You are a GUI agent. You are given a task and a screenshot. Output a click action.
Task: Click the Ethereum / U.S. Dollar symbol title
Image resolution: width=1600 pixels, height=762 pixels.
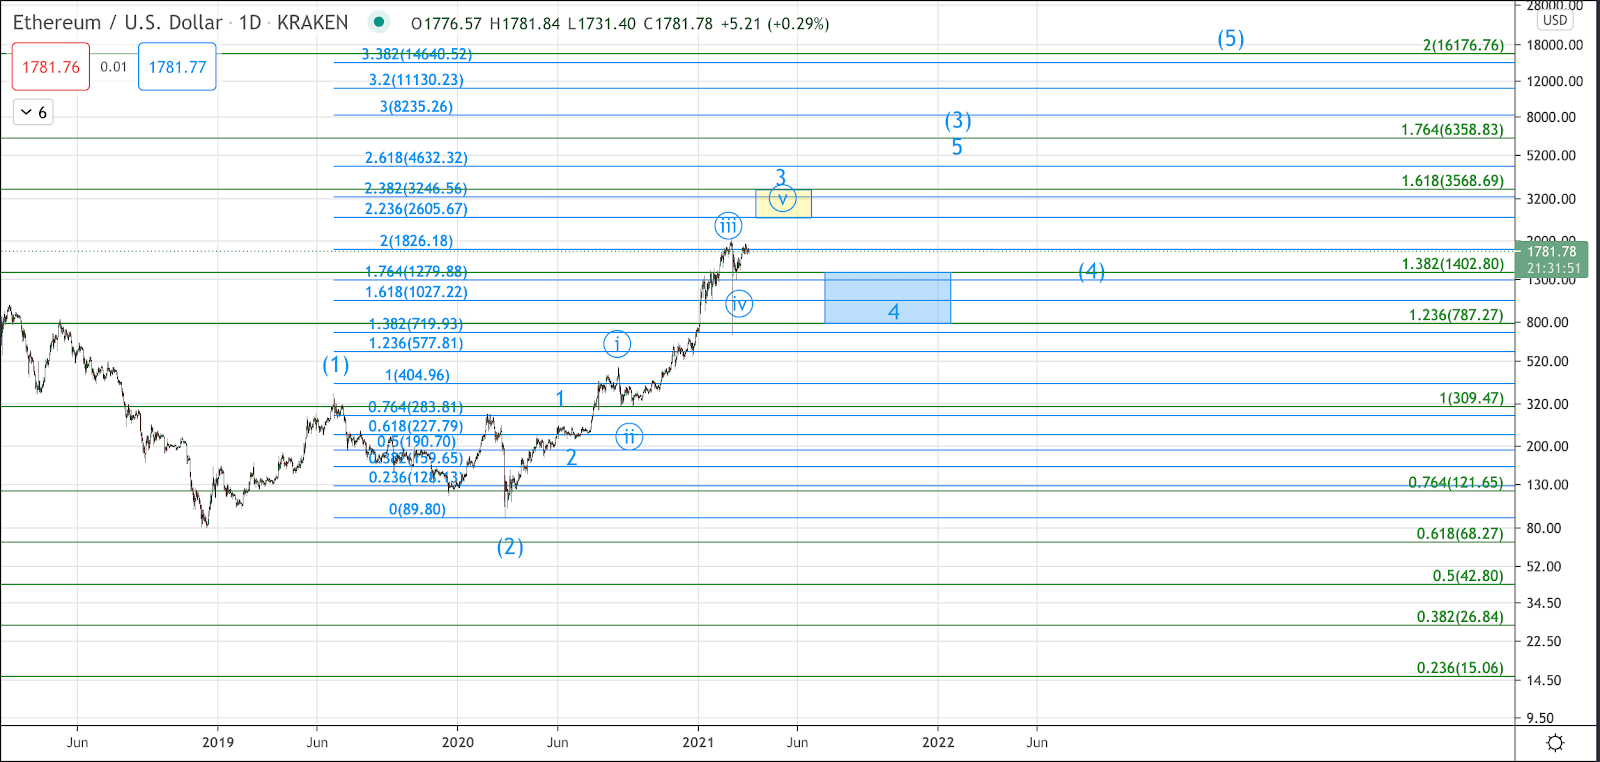(x=117, y=23)
